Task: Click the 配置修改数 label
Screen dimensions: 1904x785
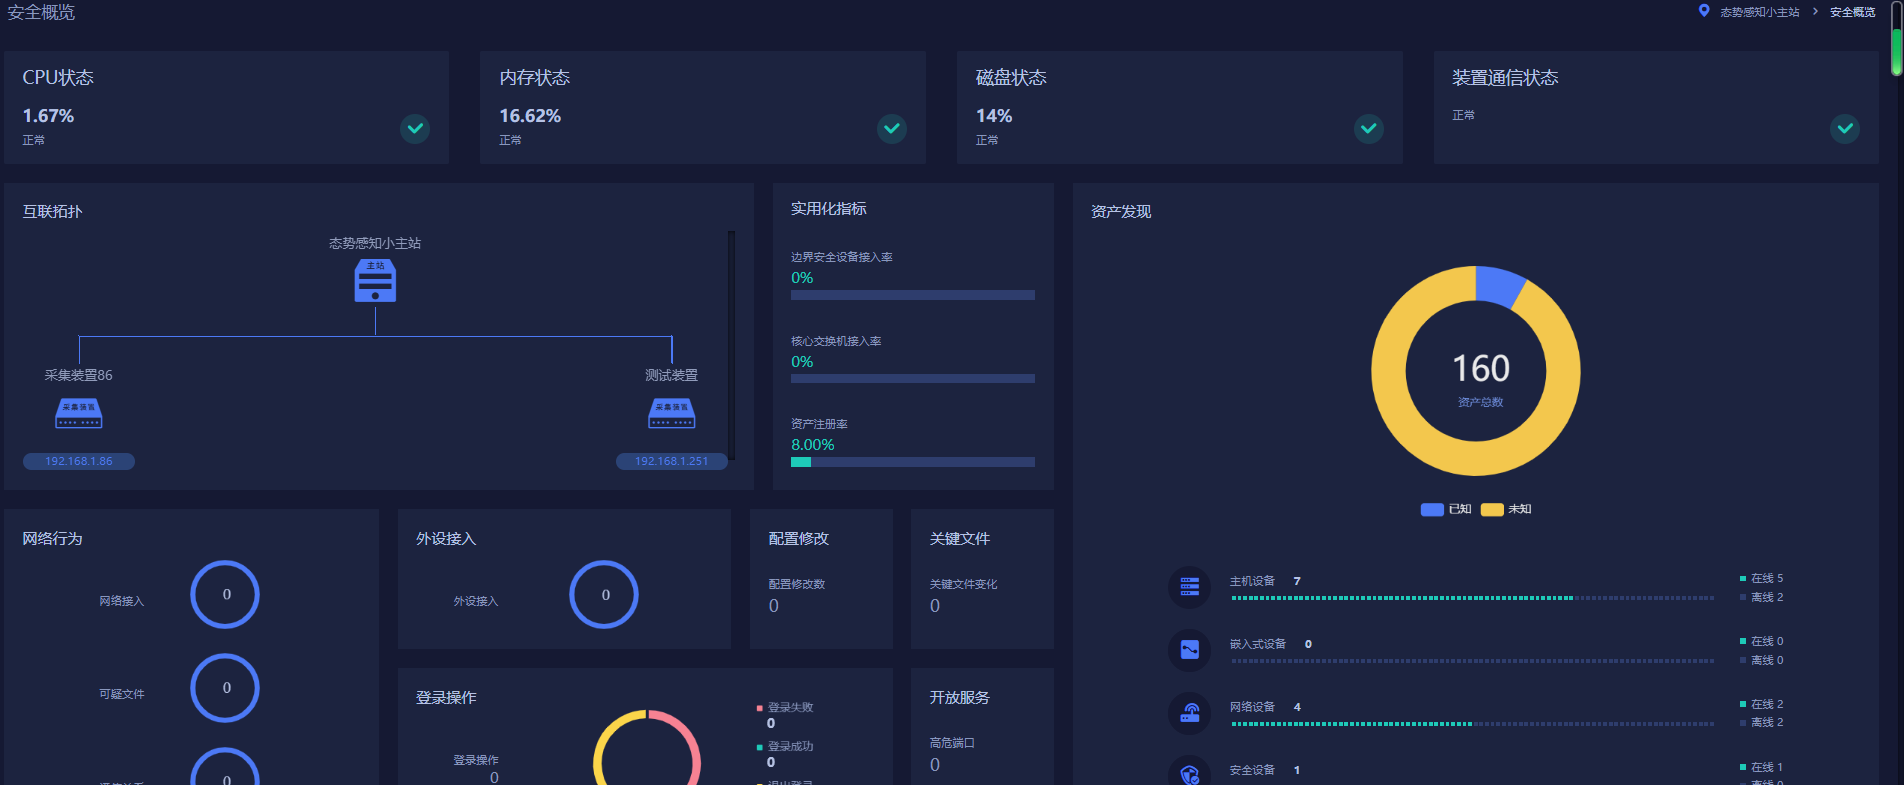Action: click(x=797, y=584)
